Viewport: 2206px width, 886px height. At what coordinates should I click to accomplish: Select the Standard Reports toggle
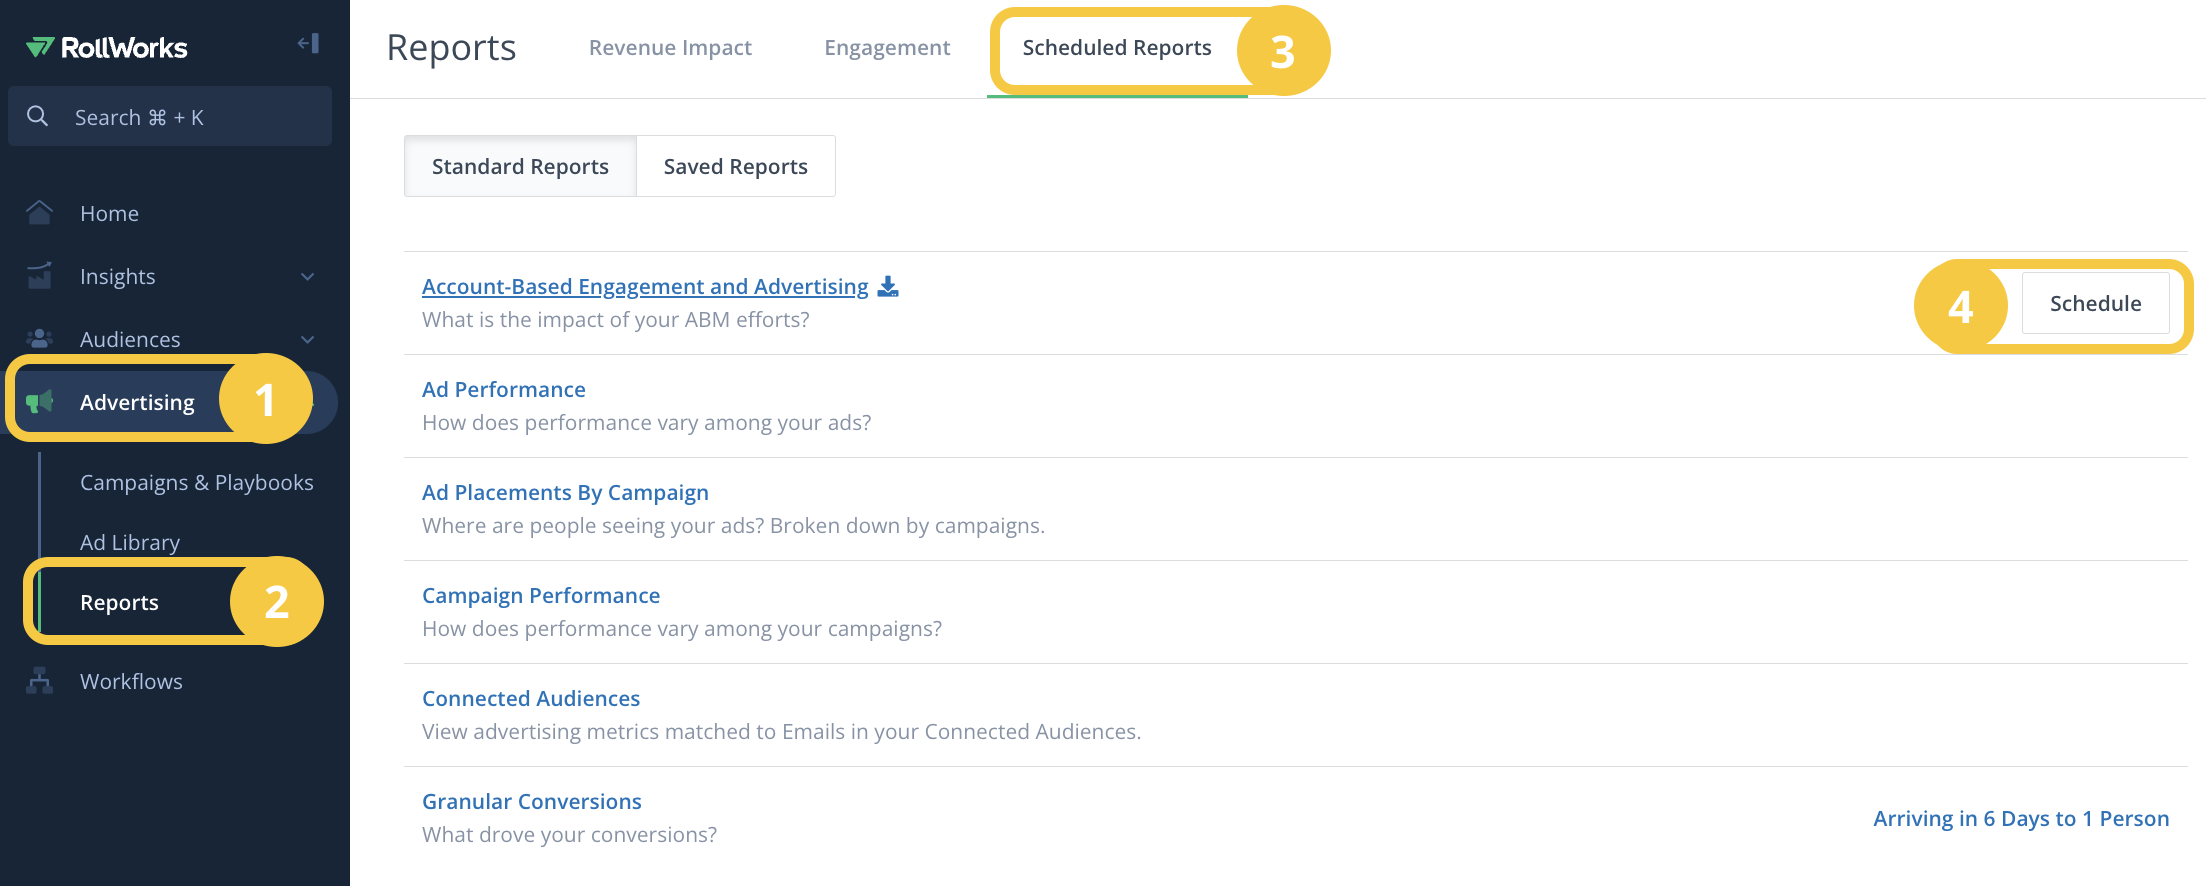(x=520, y=166)
